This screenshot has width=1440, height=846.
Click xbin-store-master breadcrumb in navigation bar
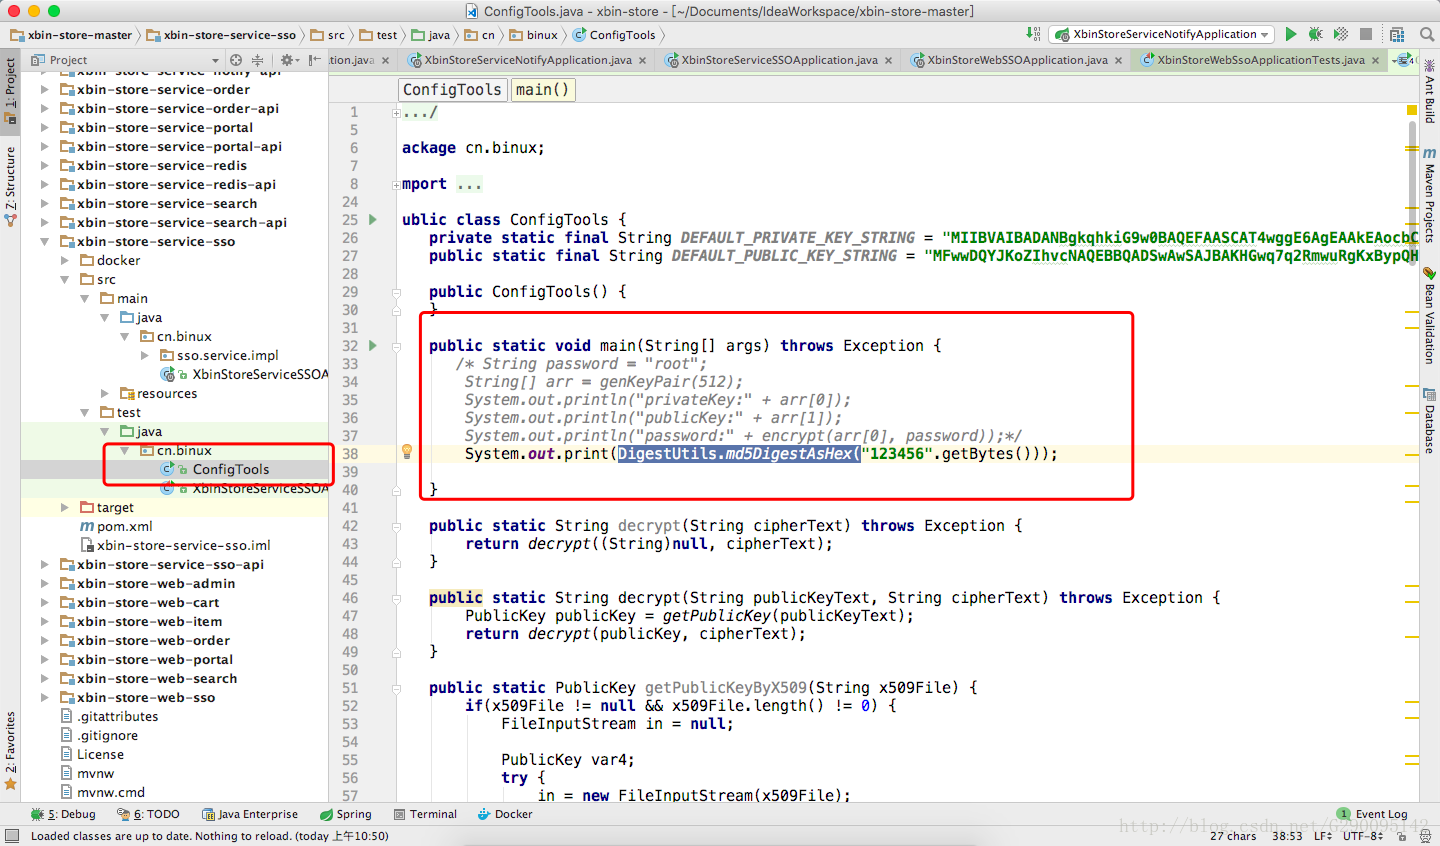71,35
